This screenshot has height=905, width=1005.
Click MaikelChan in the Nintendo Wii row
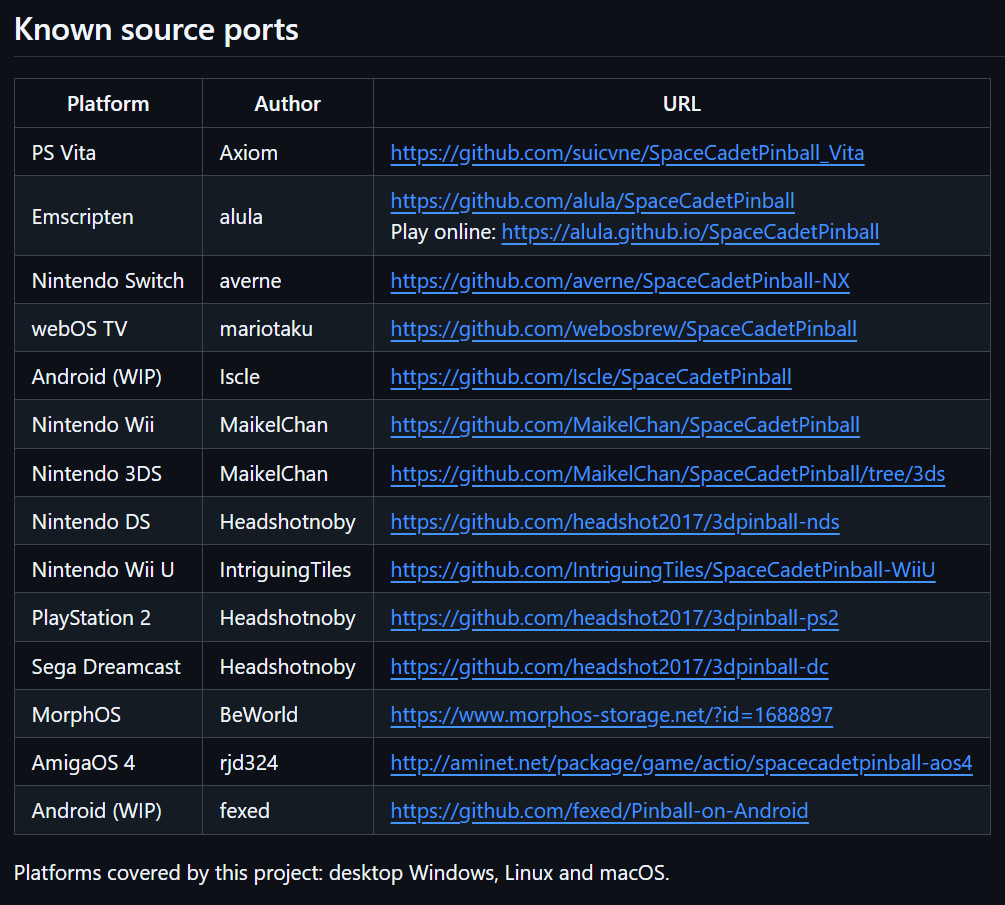274,425
